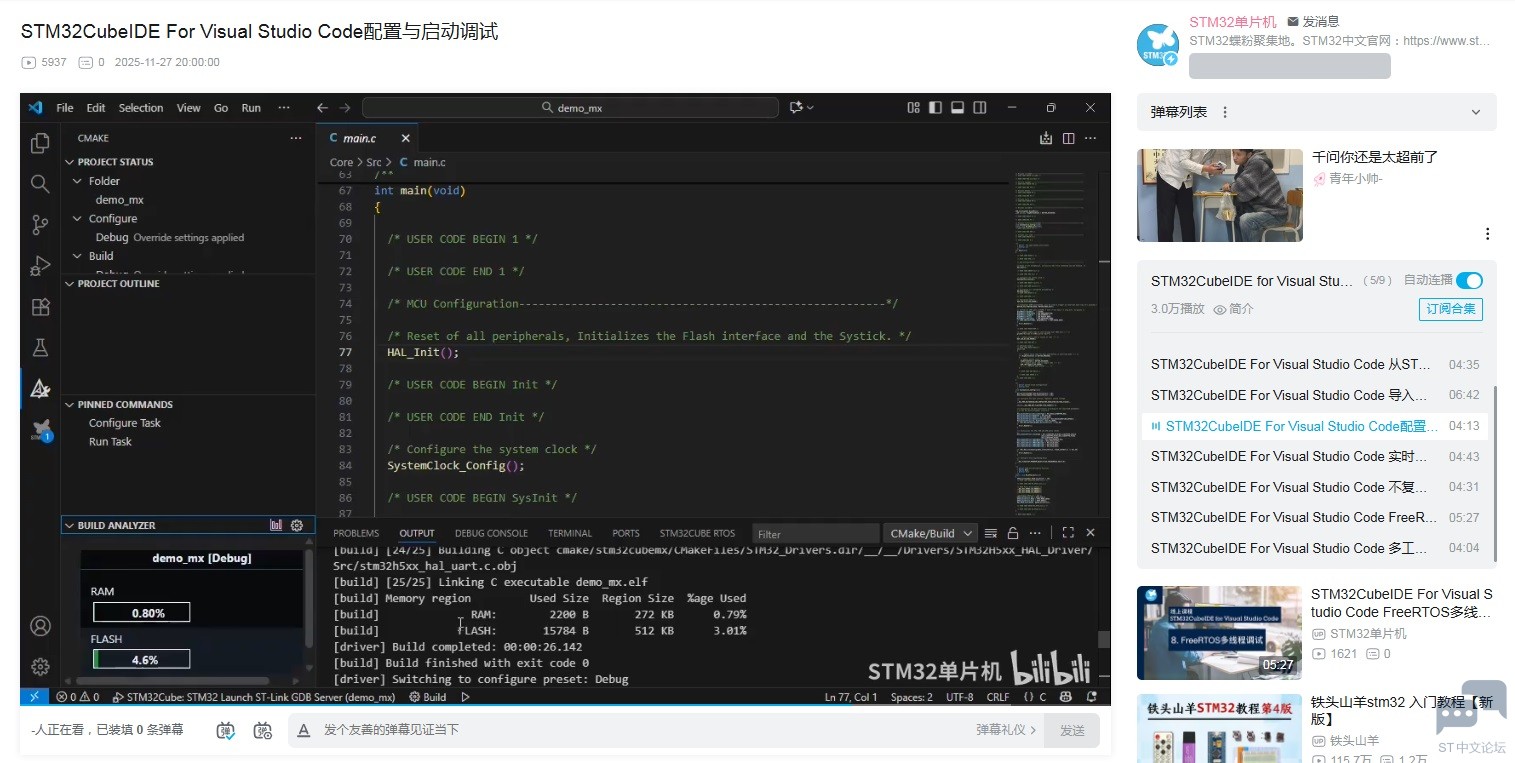Open the Testing flask view

click(x=40, y=348)
